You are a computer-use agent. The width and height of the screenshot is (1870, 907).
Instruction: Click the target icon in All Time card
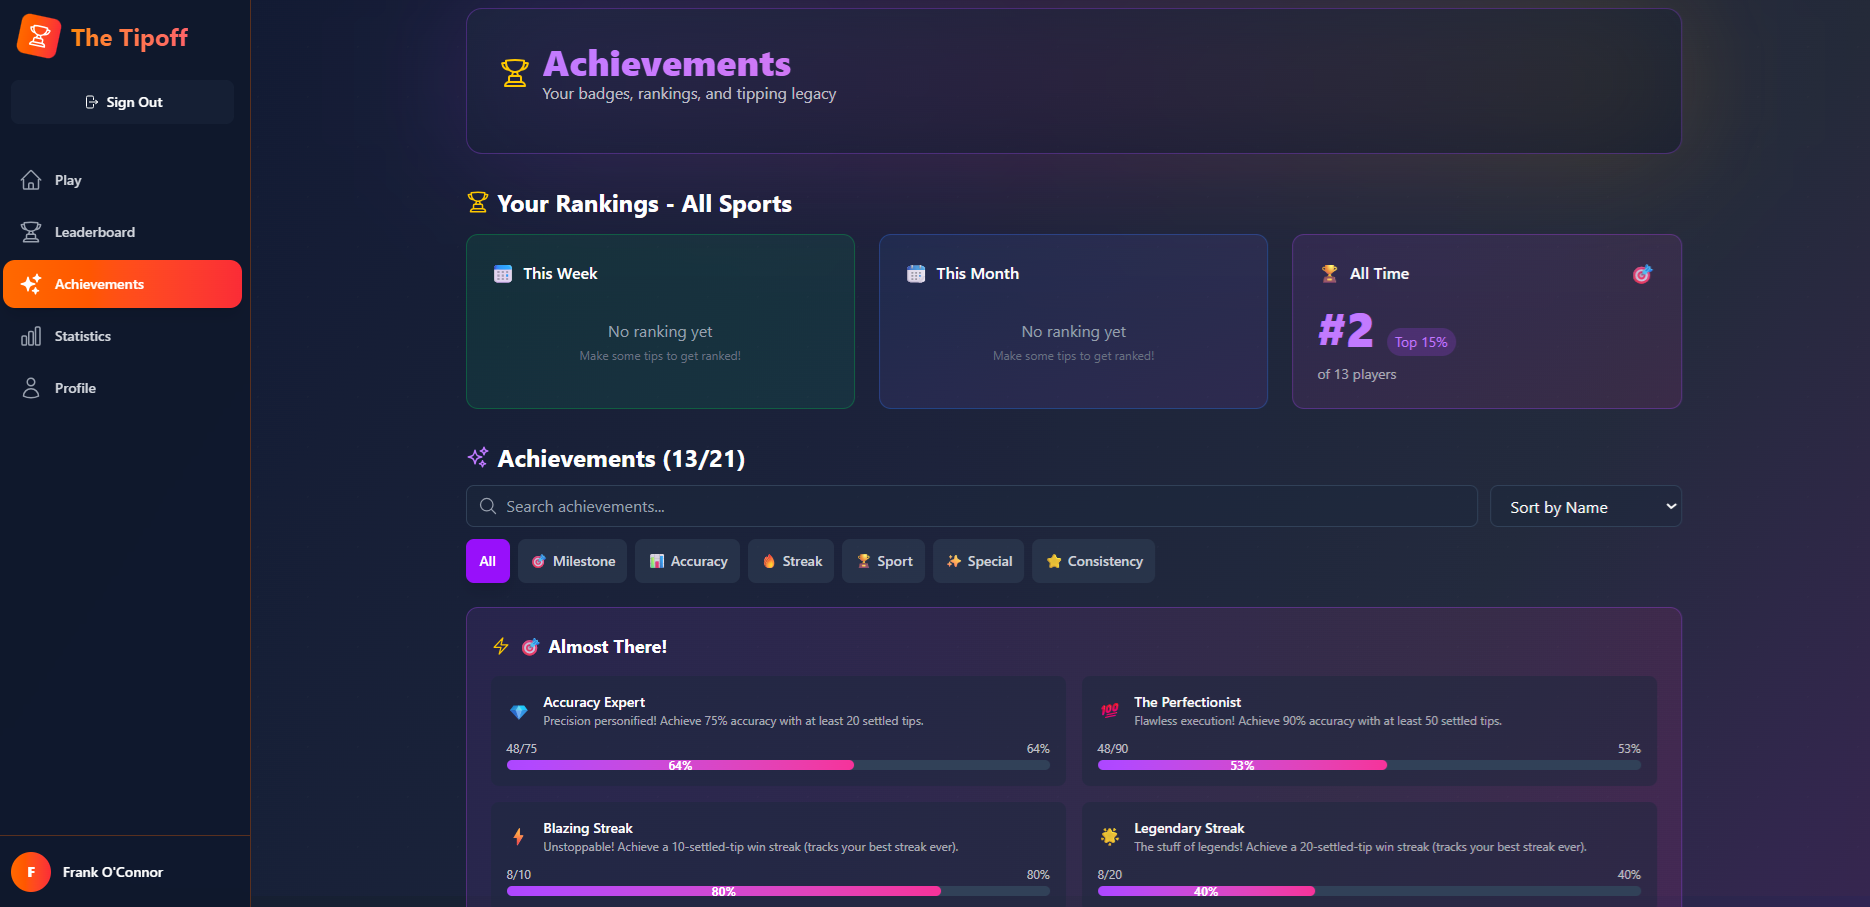tap(1642, 274)
